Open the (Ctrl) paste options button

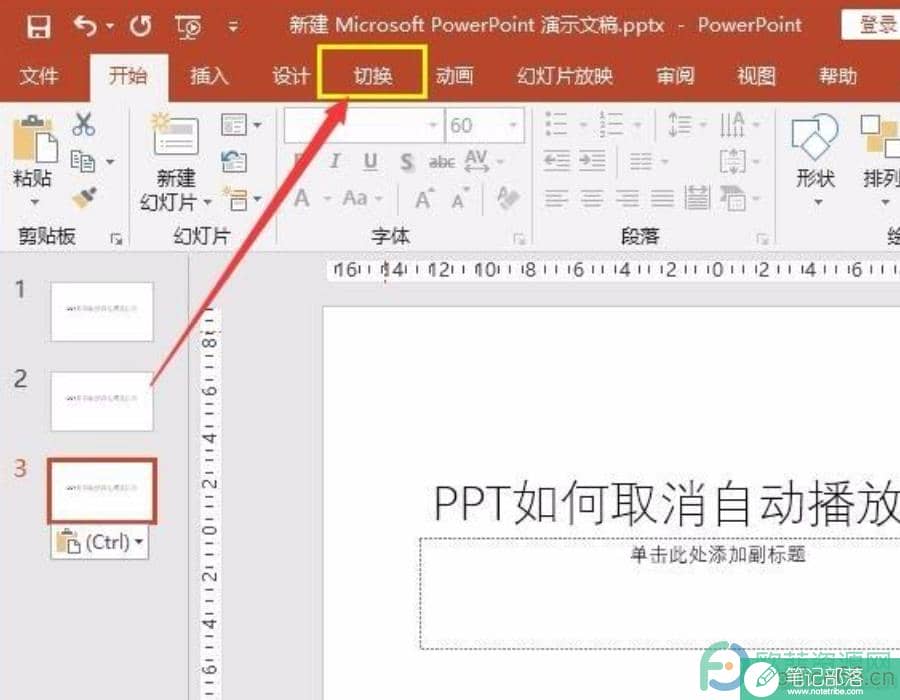click(99, 542)
